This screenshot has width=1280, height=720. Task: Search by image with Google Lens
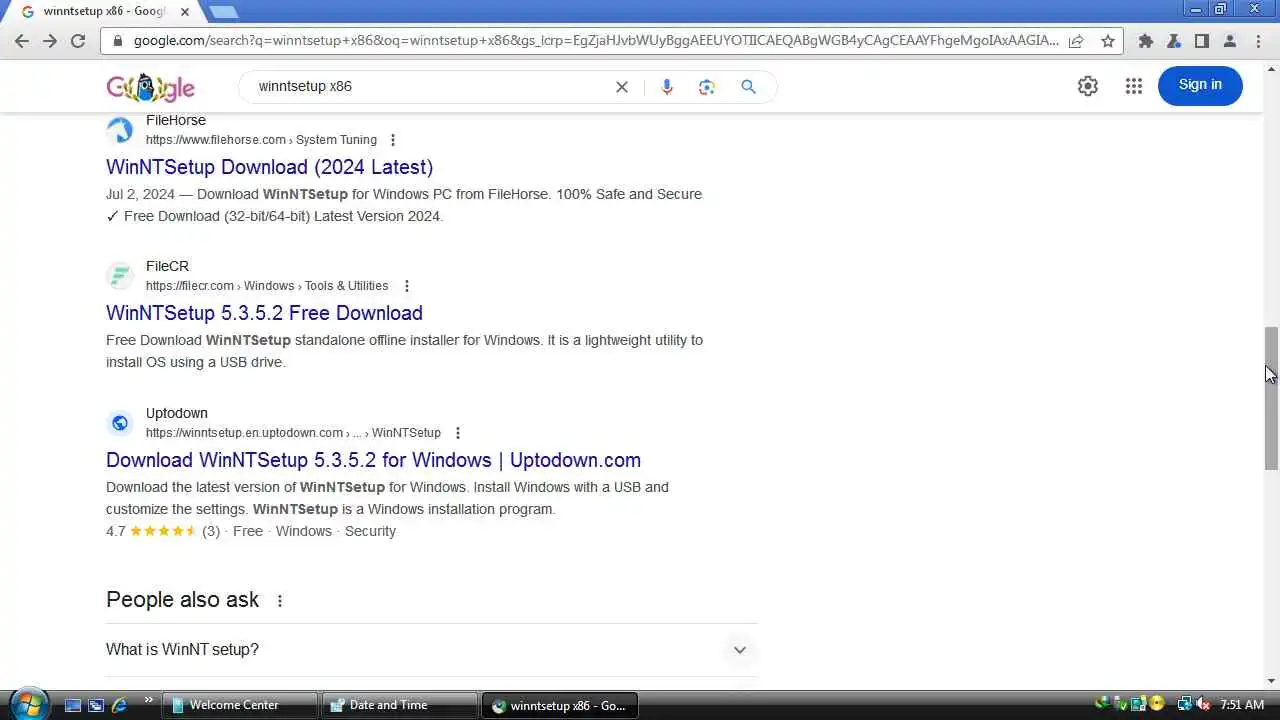click(707, 87)
